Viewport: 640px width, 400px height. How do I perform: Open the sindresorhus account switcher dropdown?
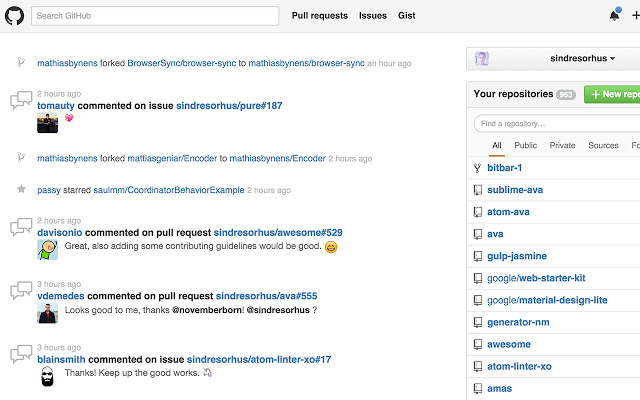[553, 59]
